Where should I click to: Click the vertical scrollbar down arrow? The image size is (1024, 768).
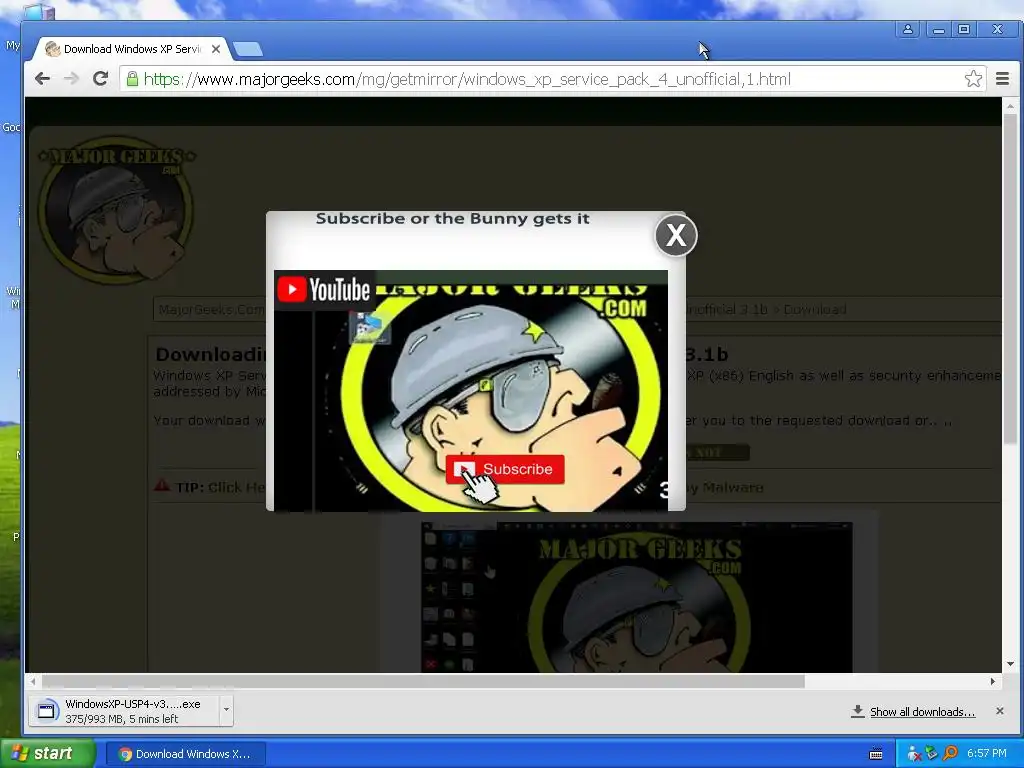(x=1010, y=664)
